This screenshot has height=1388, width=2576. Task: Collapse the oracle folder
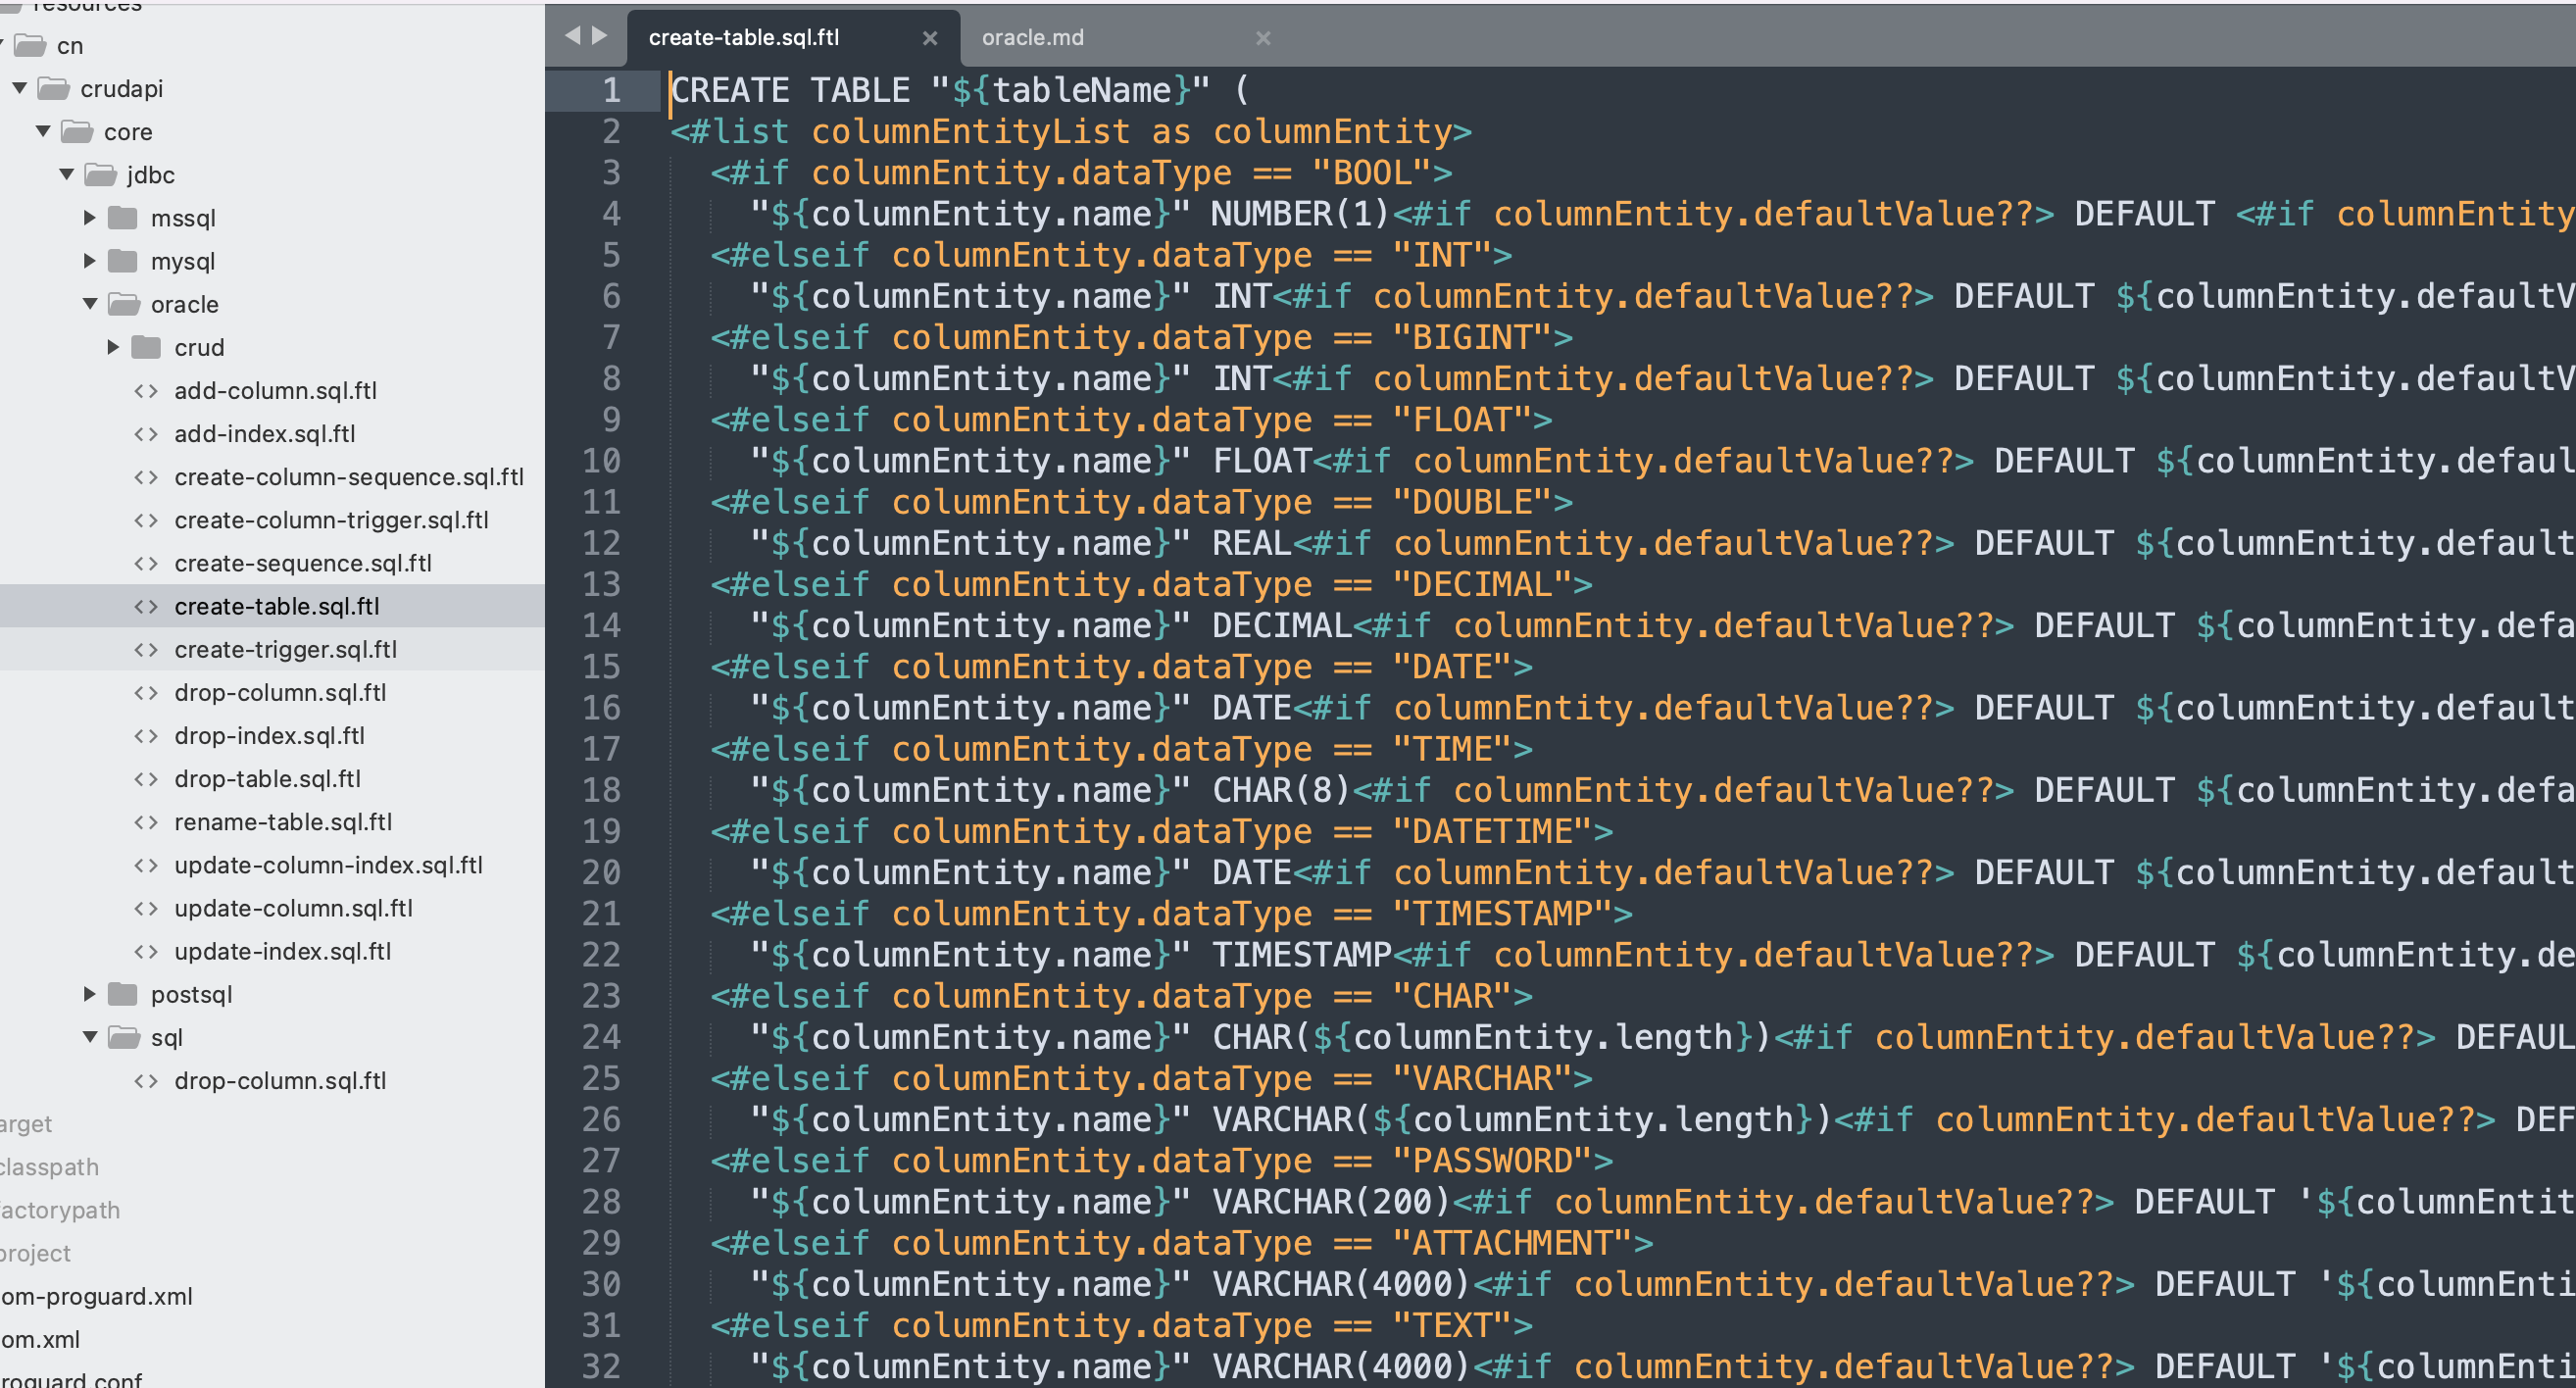tap(90, 304)
